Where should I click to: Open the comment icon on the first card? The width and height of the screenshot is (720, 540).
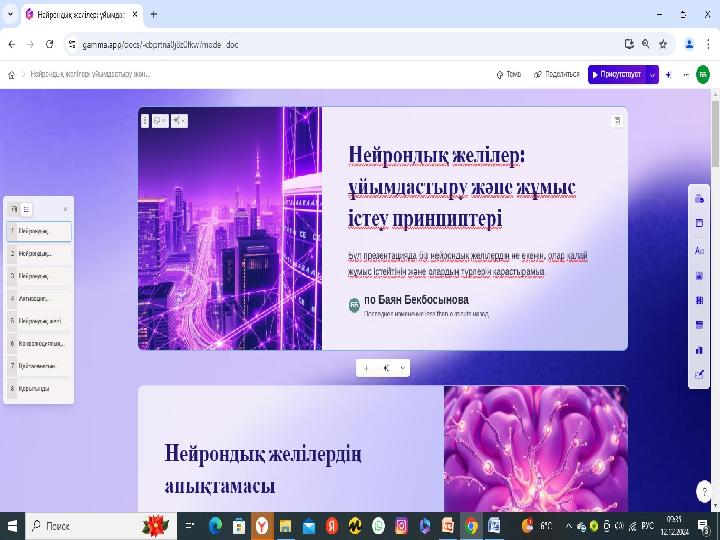point(617,121)
